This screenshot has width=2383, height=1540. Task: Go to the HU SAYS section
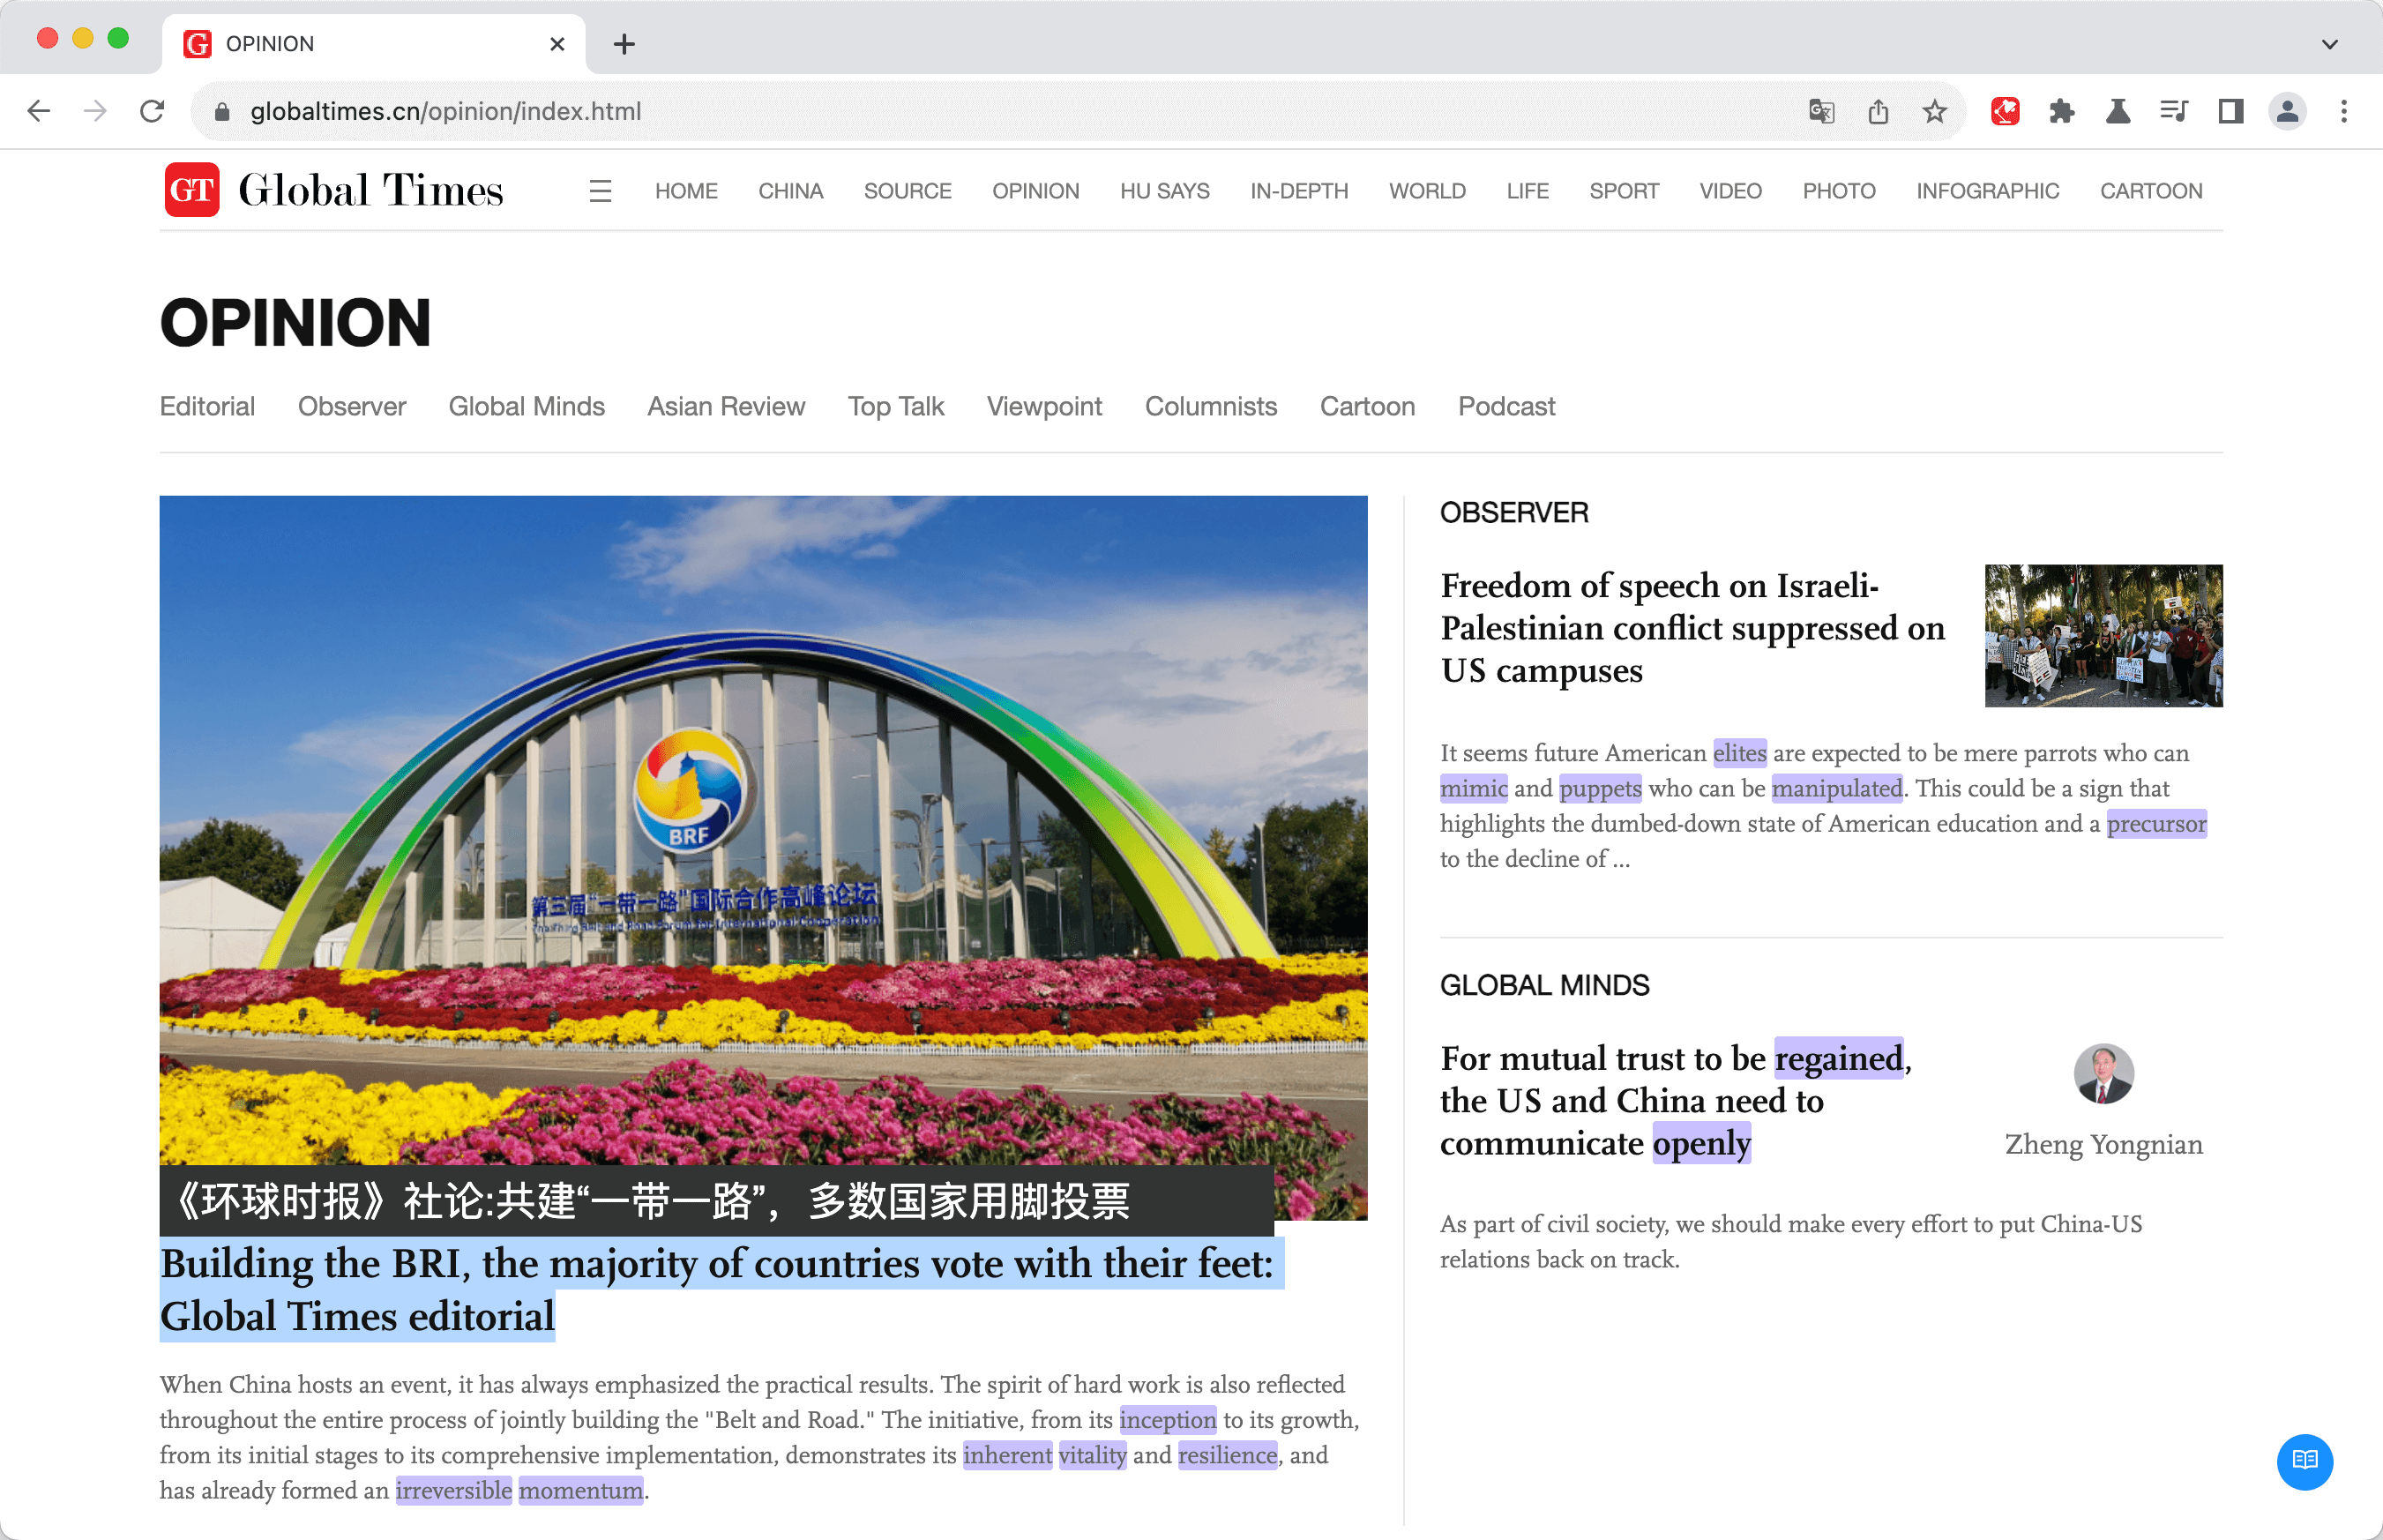click(1164, 191)
